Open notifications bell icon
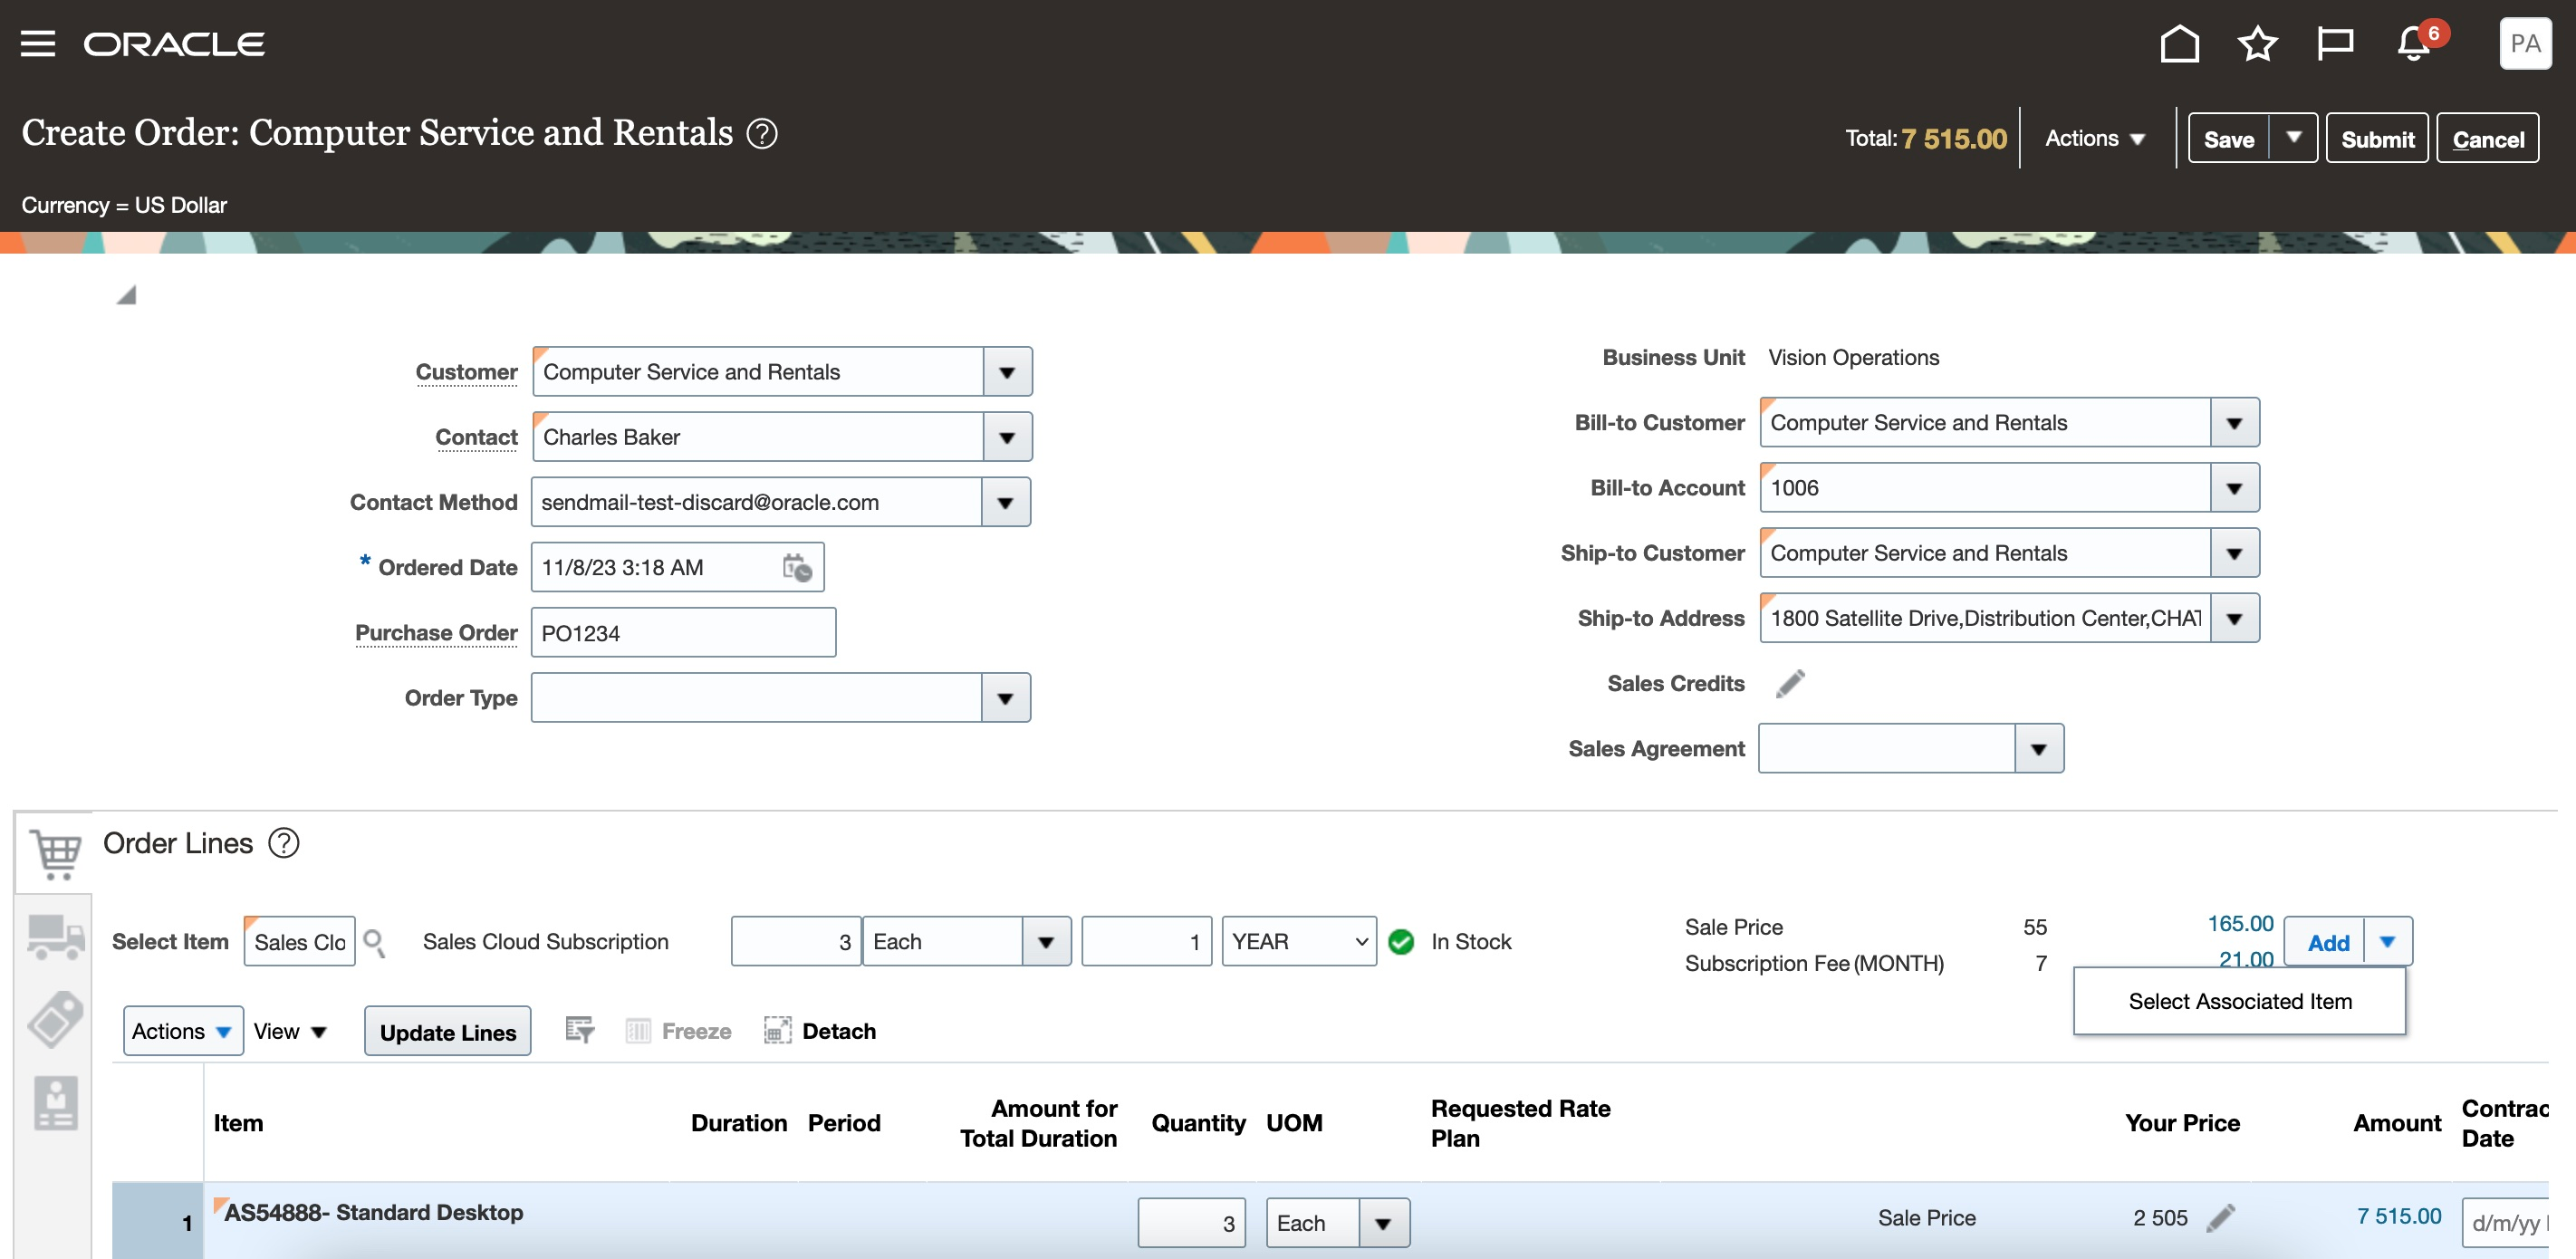The image size is (2576, 1259). tap(2414, 44)
